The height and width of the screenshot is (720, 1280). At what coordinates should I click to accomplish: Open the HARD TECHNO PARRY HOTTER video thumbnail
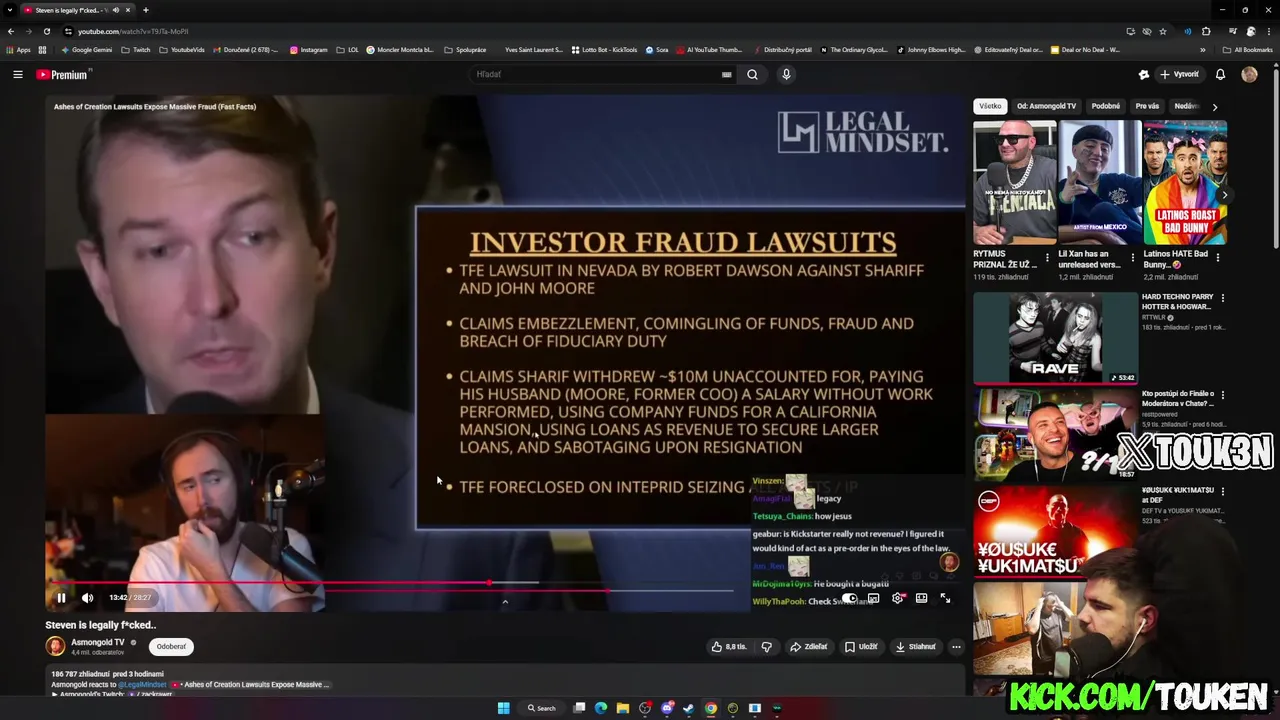click(x=1055, y=338)
